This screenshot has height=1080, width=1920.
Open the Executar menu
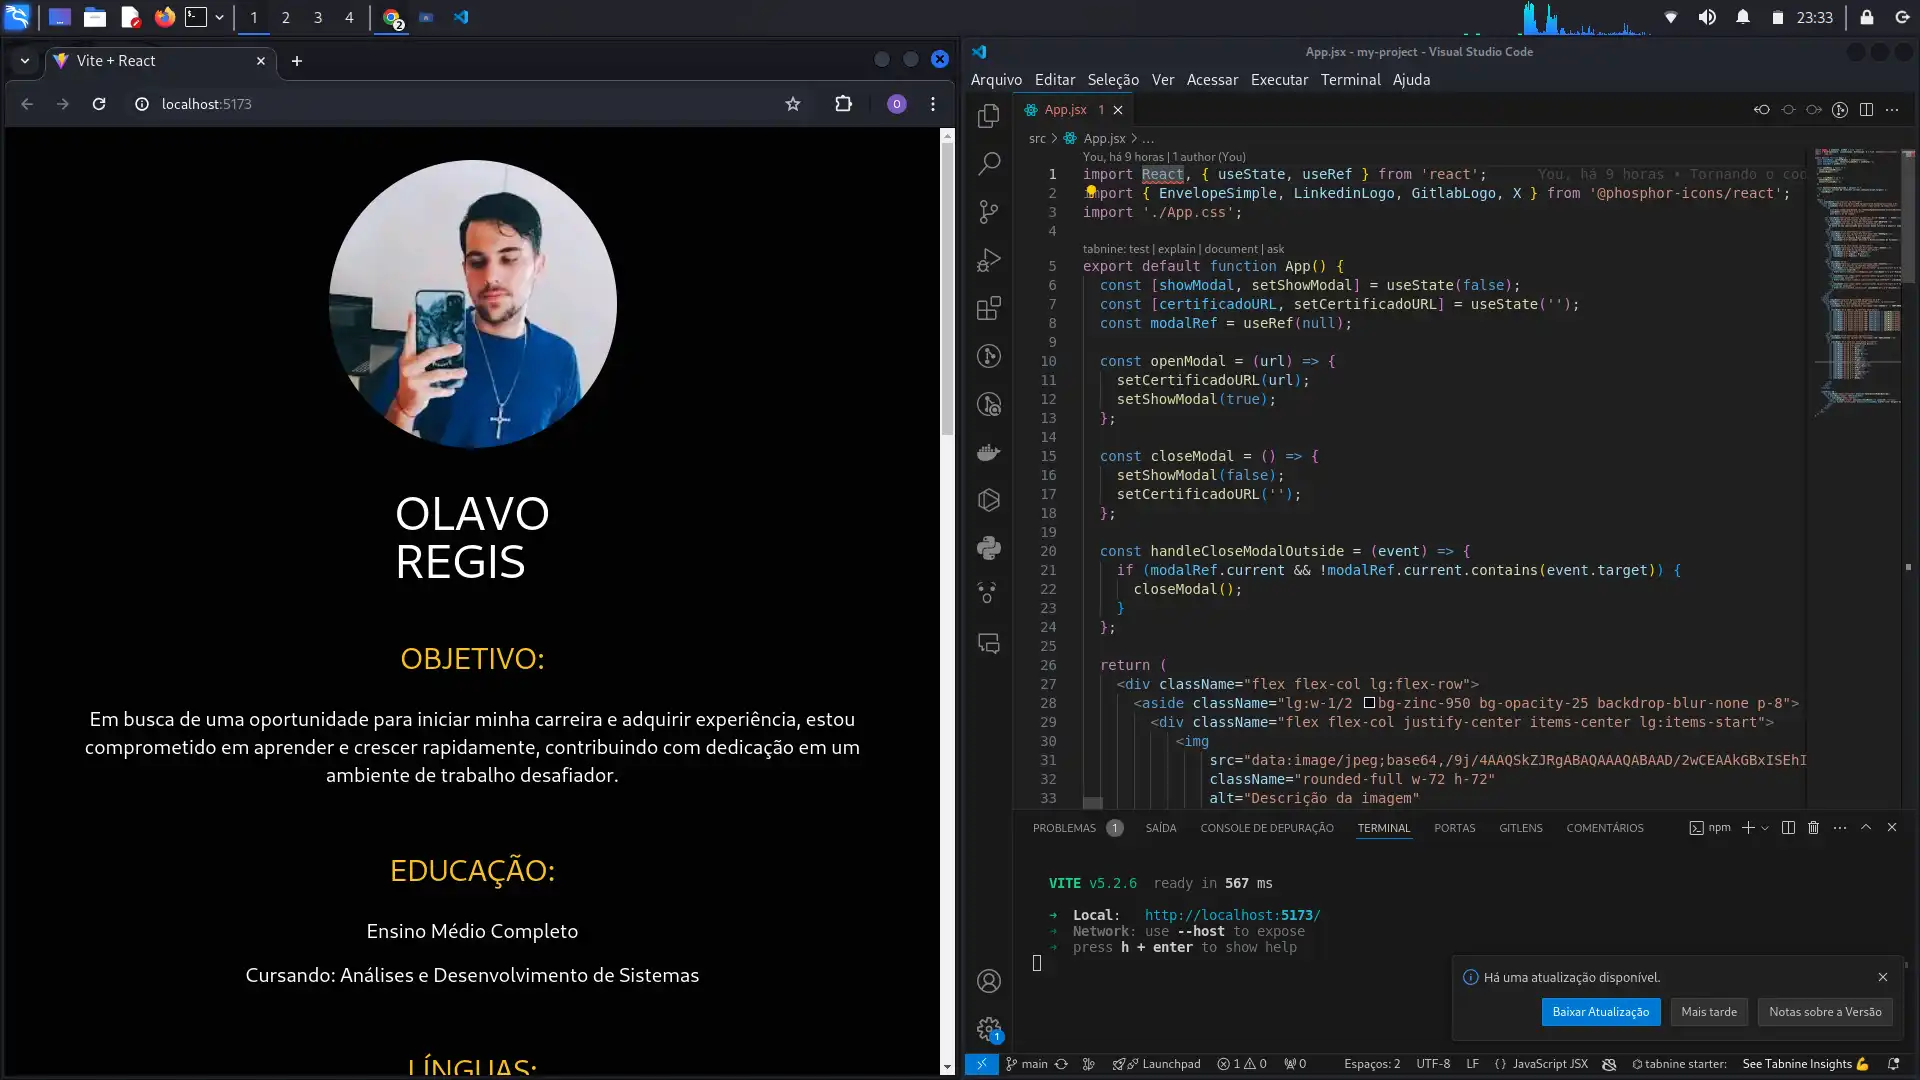coord(1279,79)
